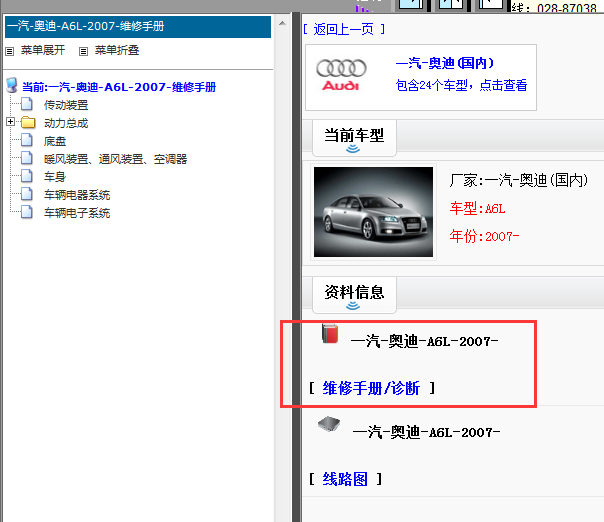Click the page icon next to 传动装置
The height and width of the screenshot is (522, 604).
(28, 105)
